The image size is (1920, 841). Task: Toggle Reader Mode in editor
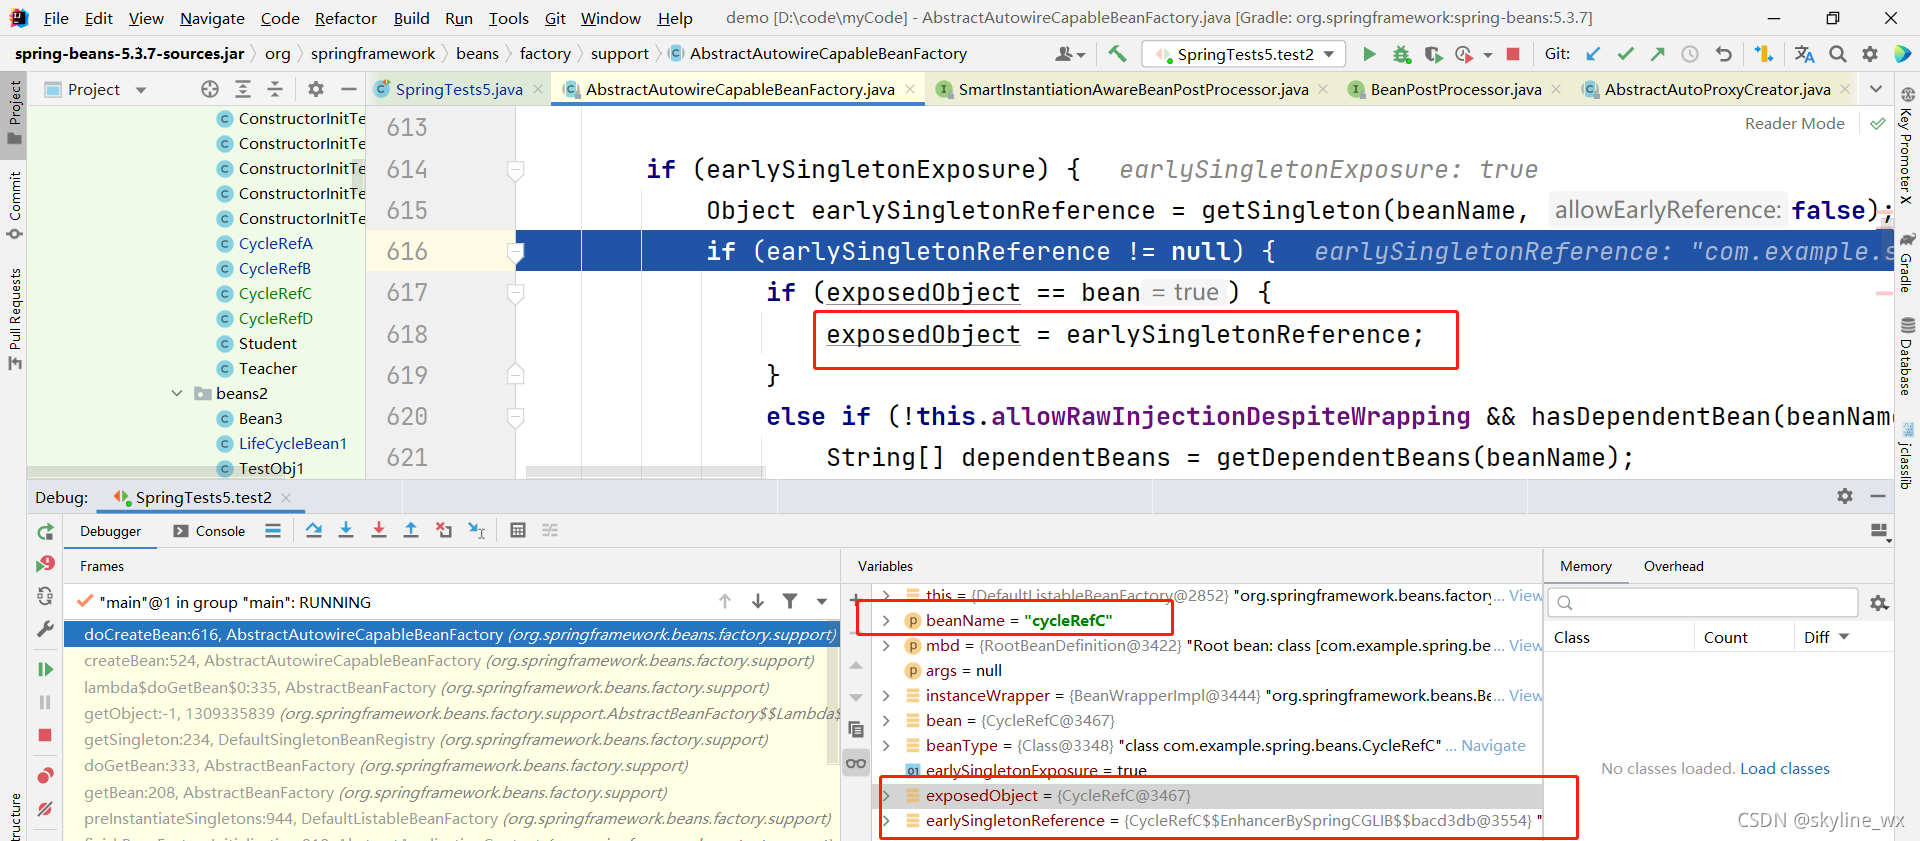click(1795, 123)
